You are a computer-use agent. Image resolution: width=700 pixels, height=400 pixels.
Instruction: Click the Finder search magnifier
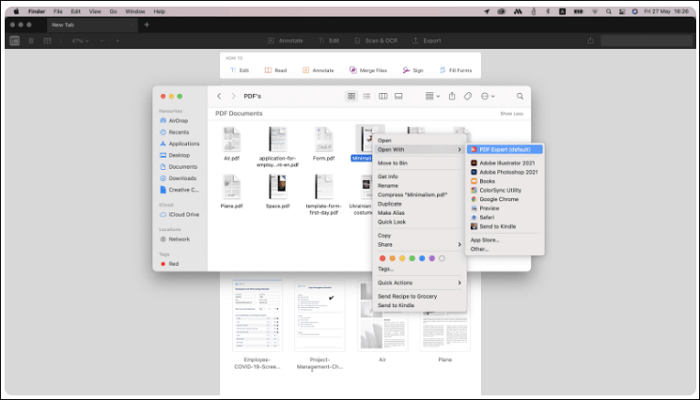(520, 96)
